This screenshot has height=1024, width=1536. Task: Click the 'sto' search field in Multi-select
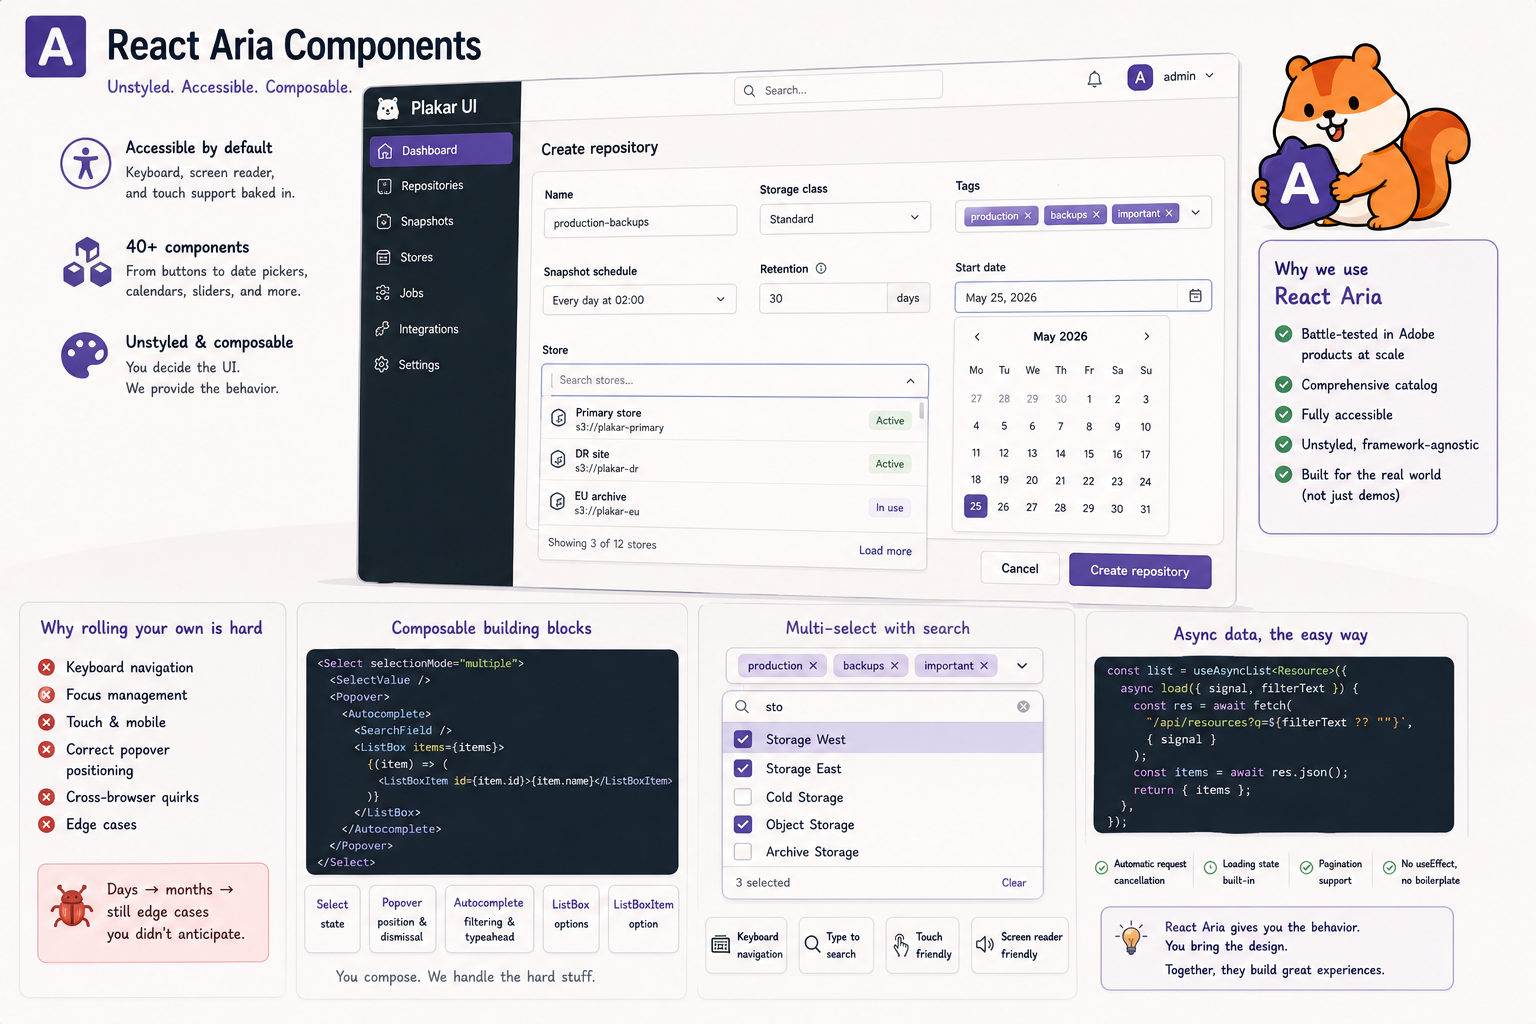(x=882, y=707)
